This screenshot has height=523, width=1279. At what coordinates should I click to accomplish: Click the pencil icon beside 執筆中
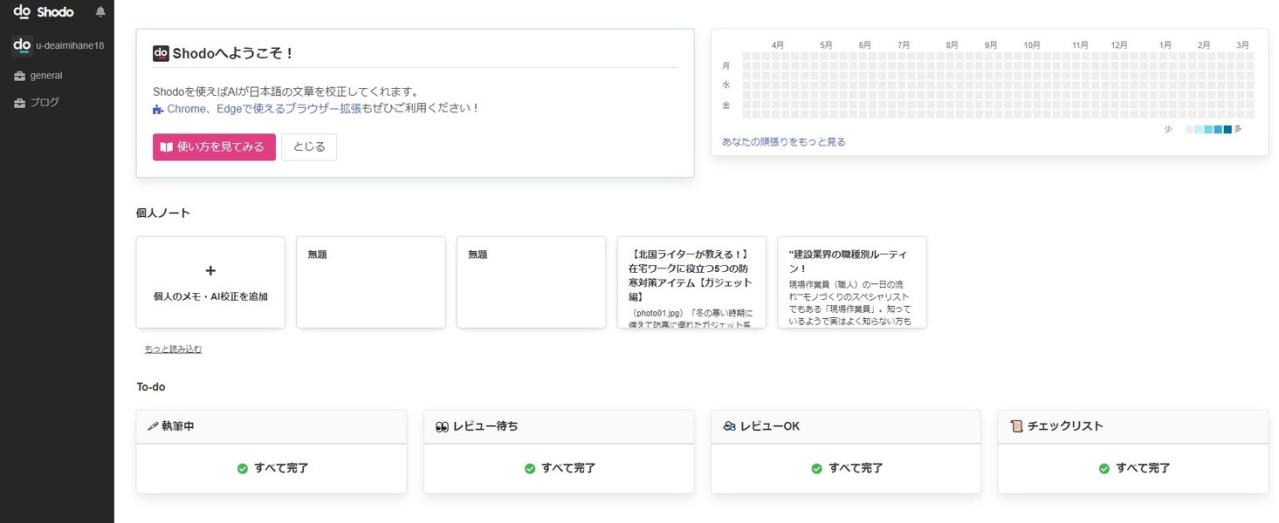click(152, 426)
